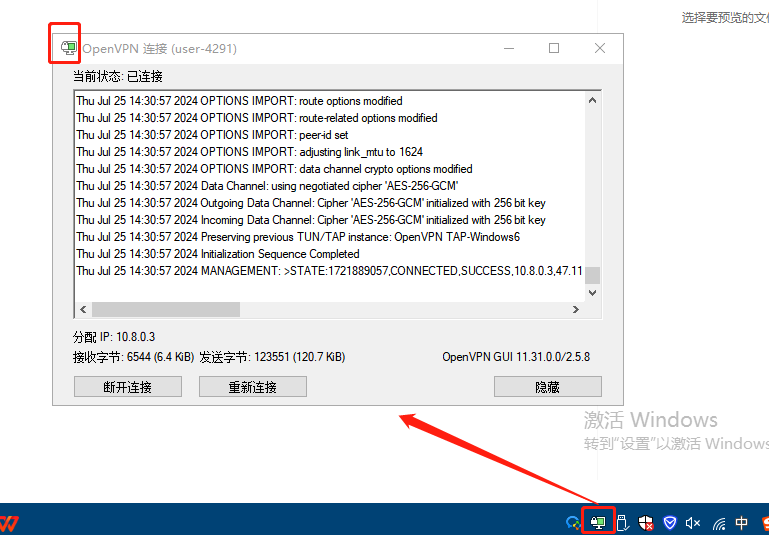This screenshot has height=535, width=769.
Task: Click the 断开连接 button
Action: [128, 387]
